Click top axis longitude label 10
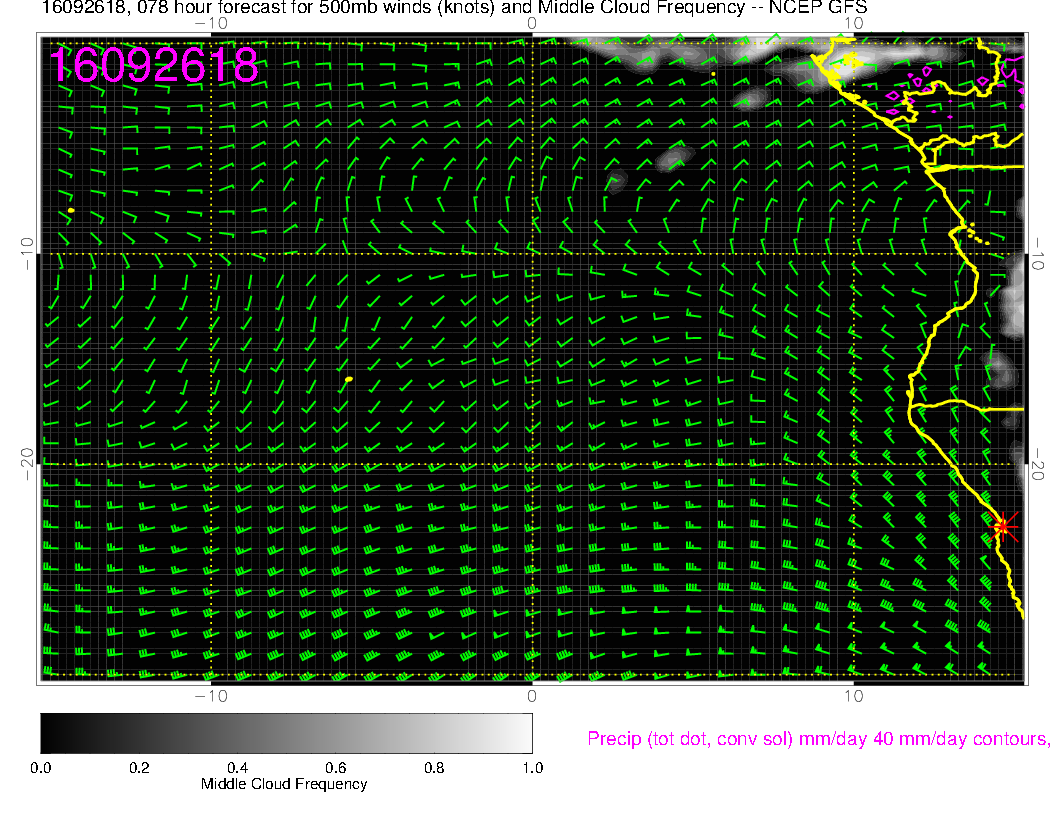Screen dimensions: 1056x816 click(853, 24)
